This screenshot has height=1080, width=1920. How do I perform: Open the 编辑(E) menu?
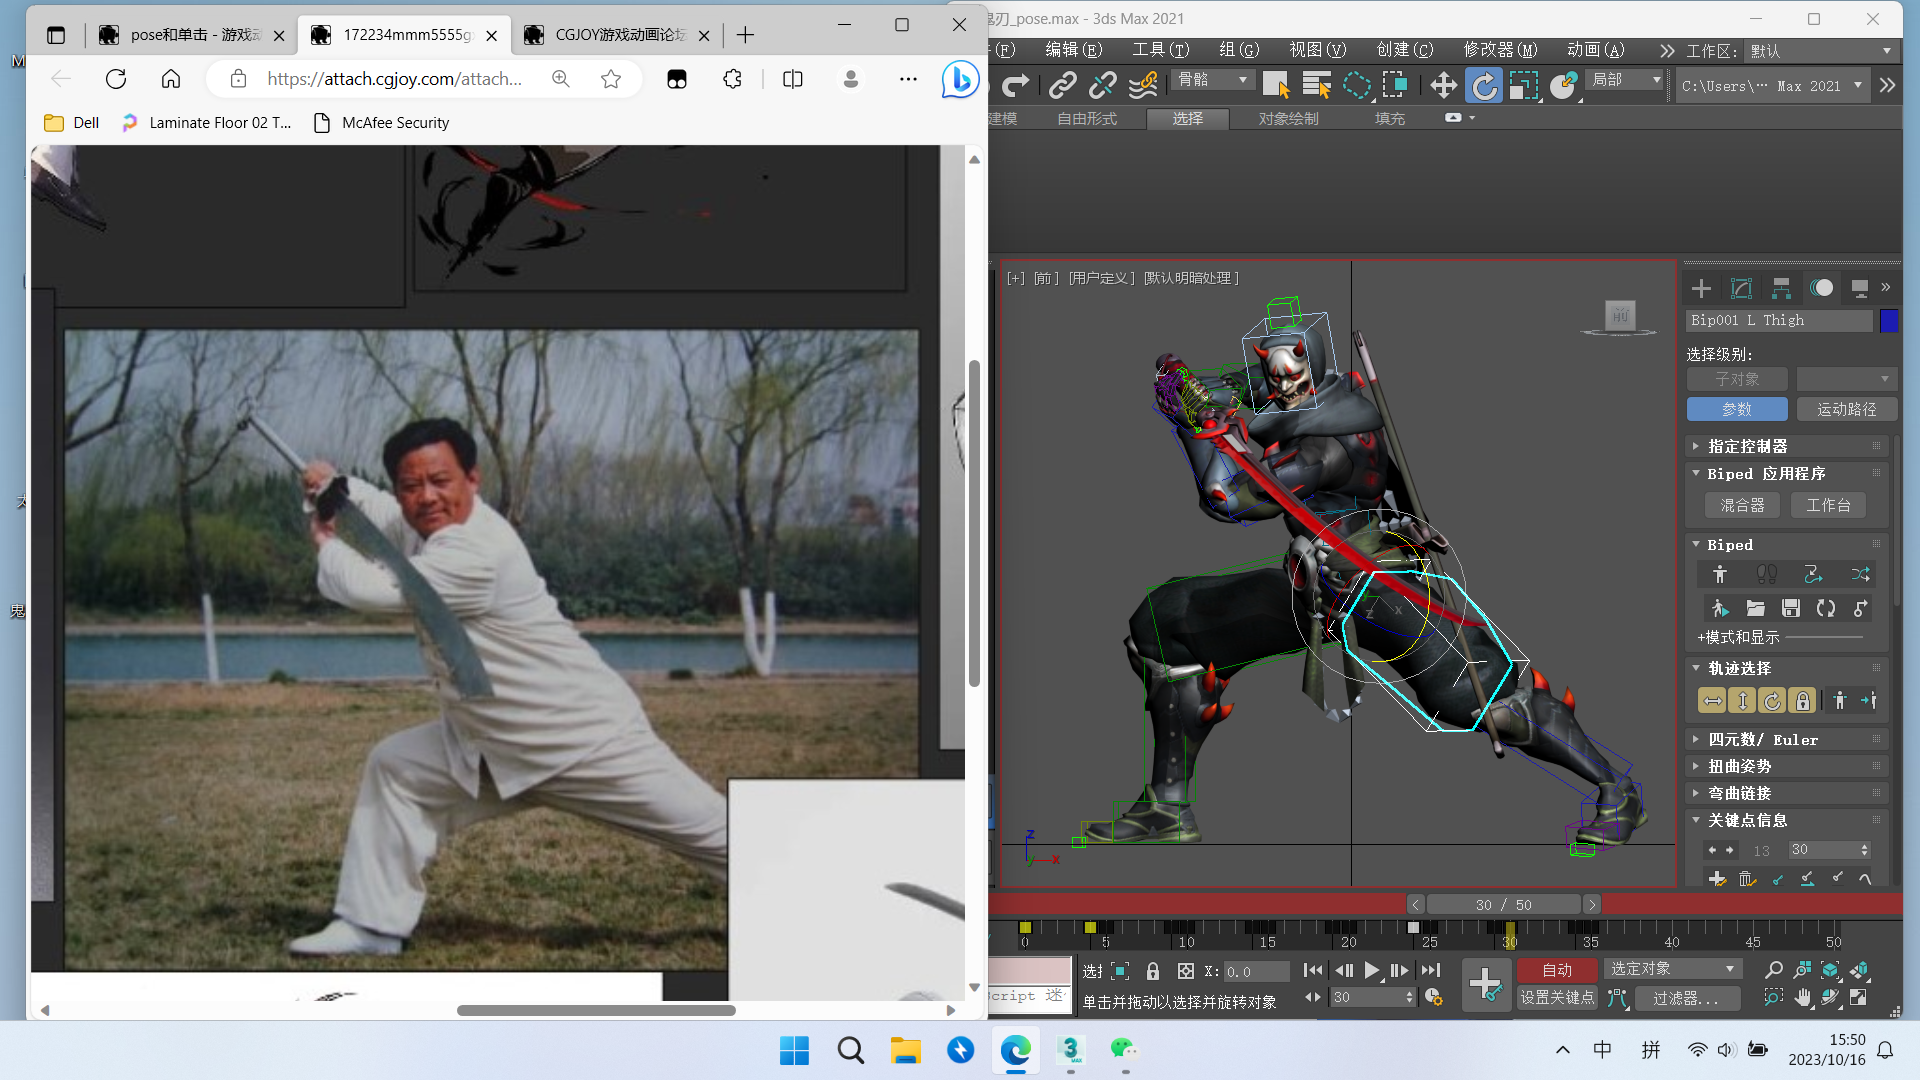1073,50
